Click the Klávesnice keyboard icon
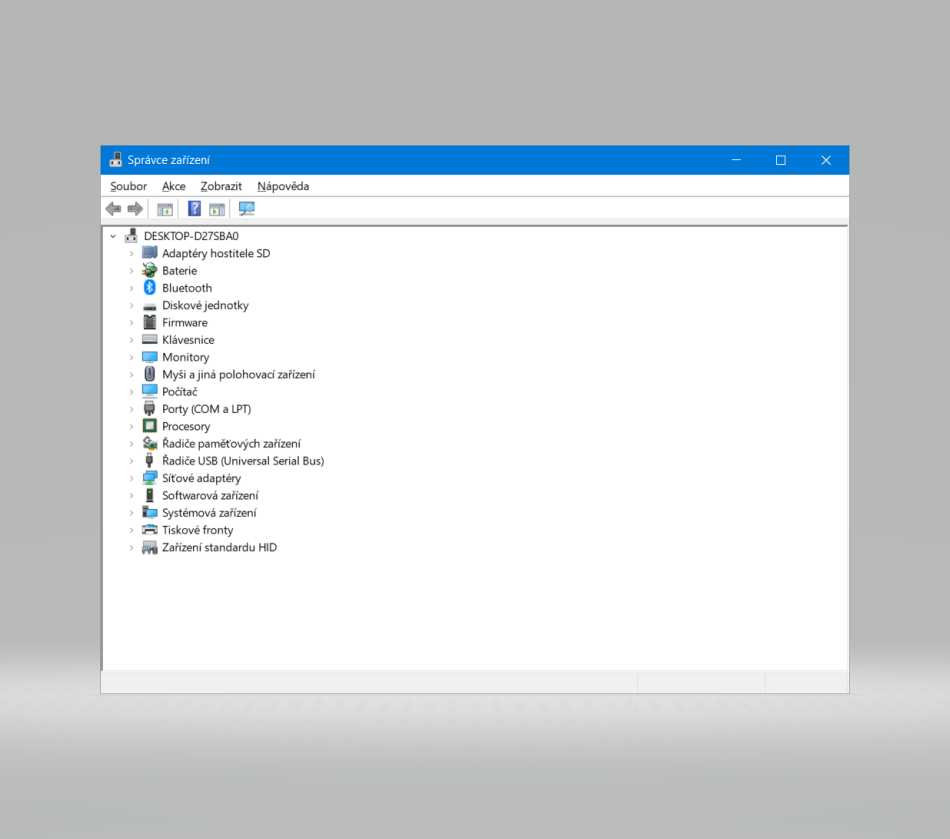Image resolution: width=950 pixels, height=839 pixels. click(x=150, y=340)
